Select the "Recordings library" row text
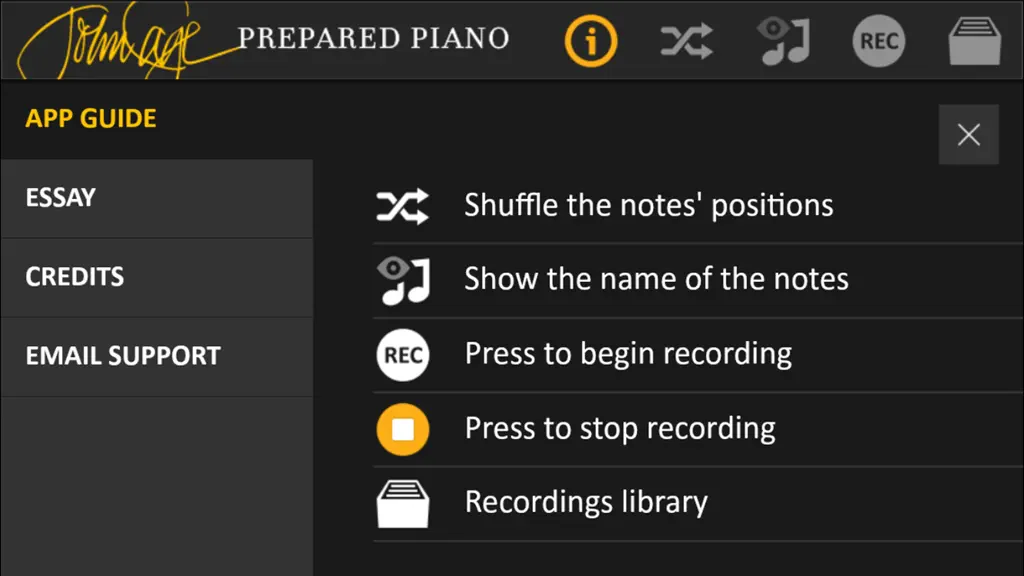 click(x=586, y=502)
